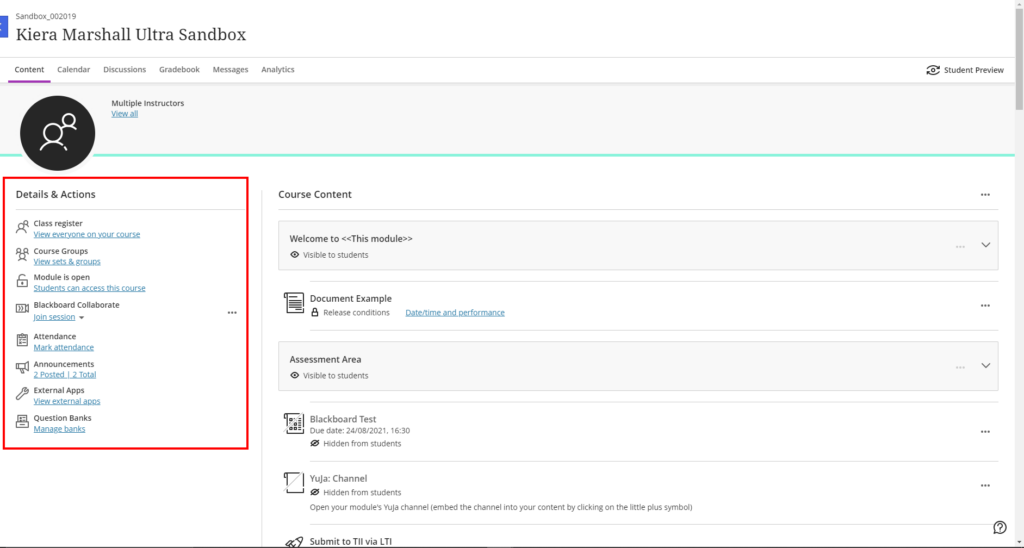Open View everyone on your course link
The height and width of the screenshot is (548, 1024).
point(87,234)
